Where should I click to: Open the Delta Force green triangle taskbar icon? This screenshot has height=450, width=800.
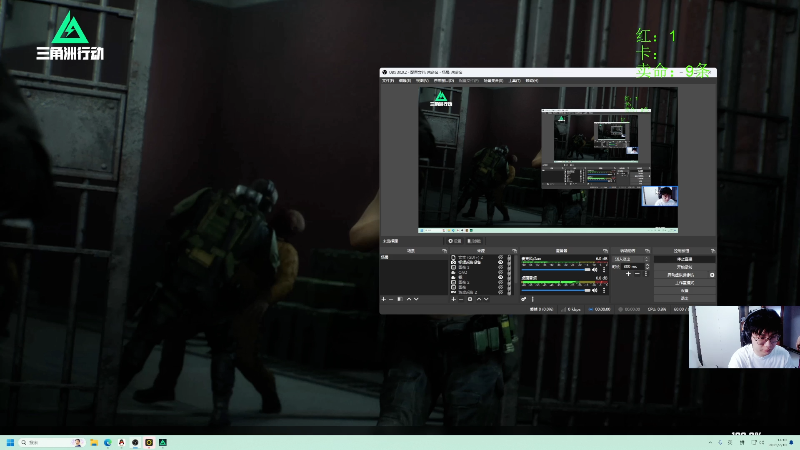[x=163, y=442]
